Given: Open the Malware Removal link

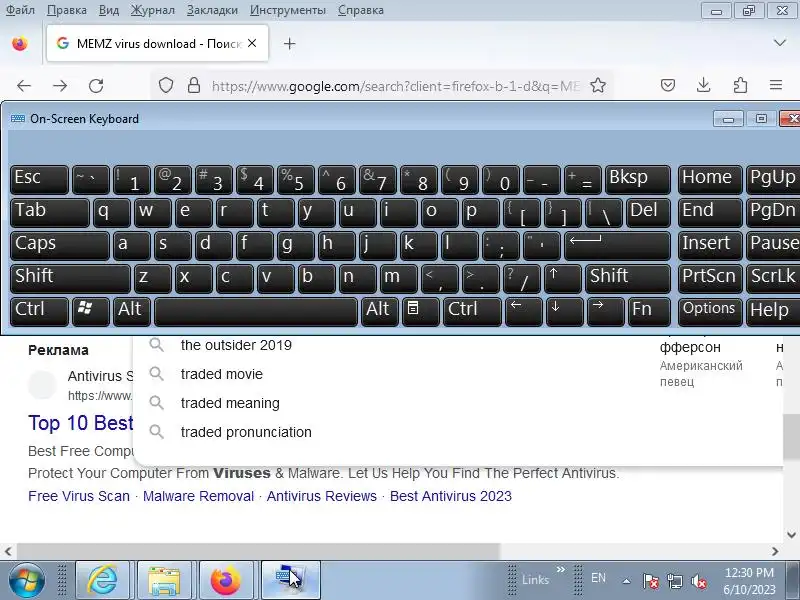Looking at the screenshot, I should (198, 496).
